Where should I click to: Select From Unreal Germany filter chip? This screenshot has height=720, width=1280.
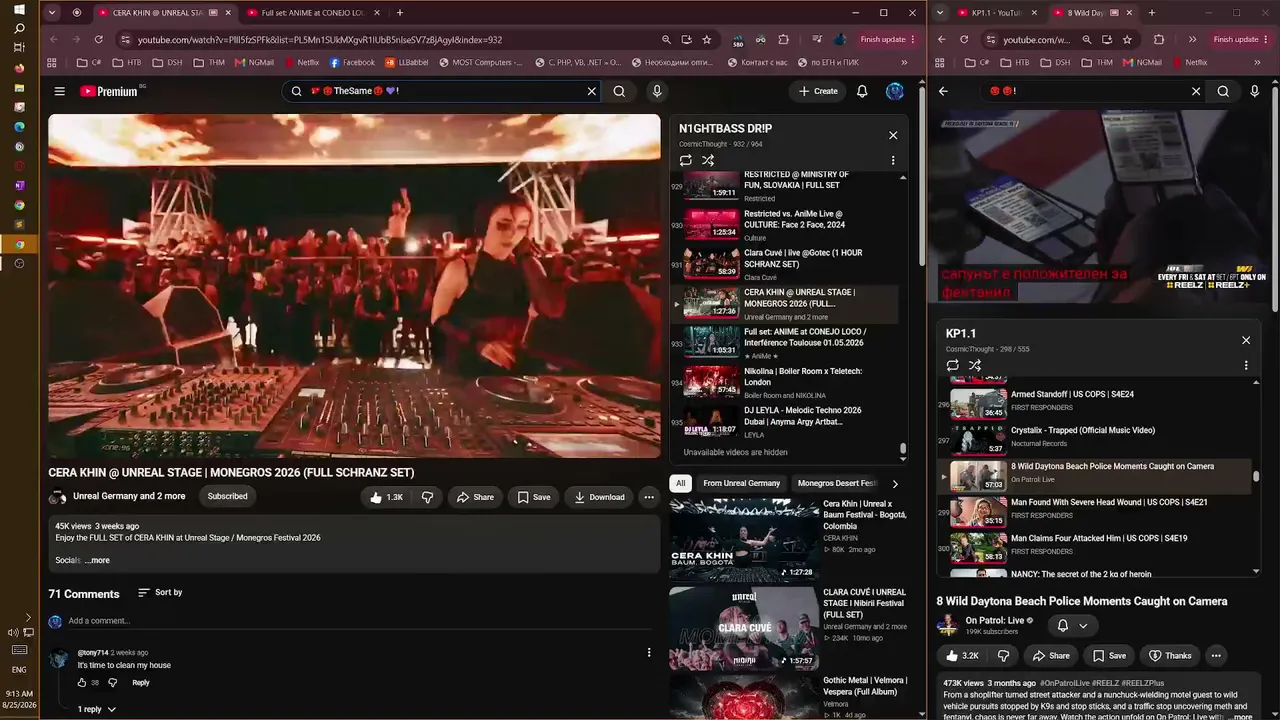click(741, 484)
